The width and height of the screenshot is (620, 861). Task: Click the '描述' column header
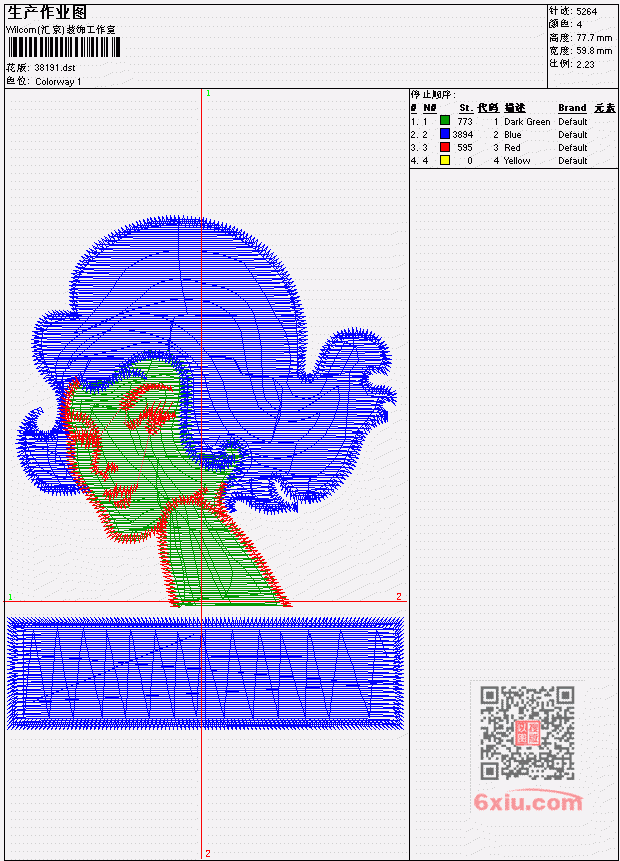(515, 108)
